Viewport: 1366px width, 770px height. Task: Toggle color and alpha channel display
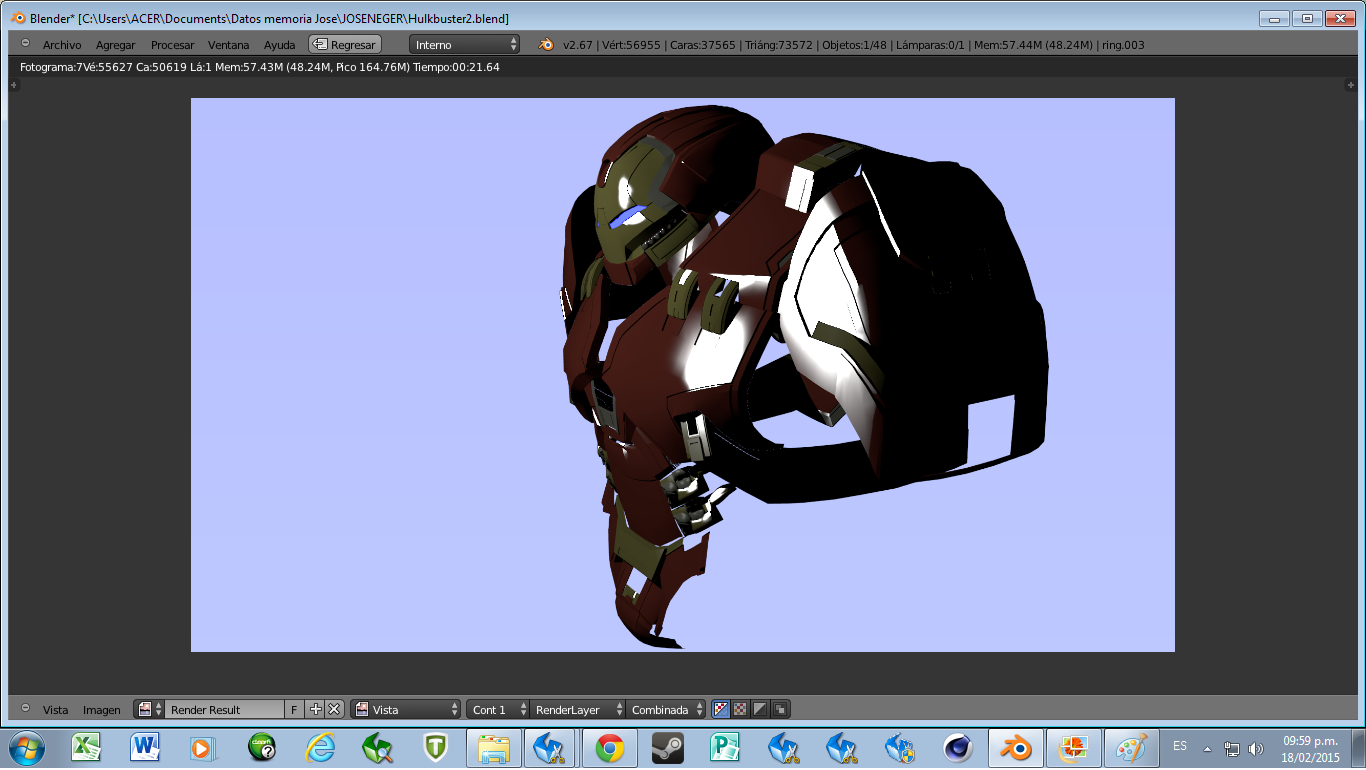point(721,709)
